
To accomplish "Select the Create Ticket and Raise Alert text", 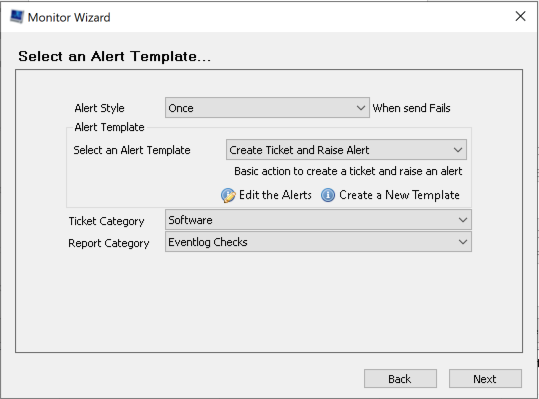I will [299, 150].
